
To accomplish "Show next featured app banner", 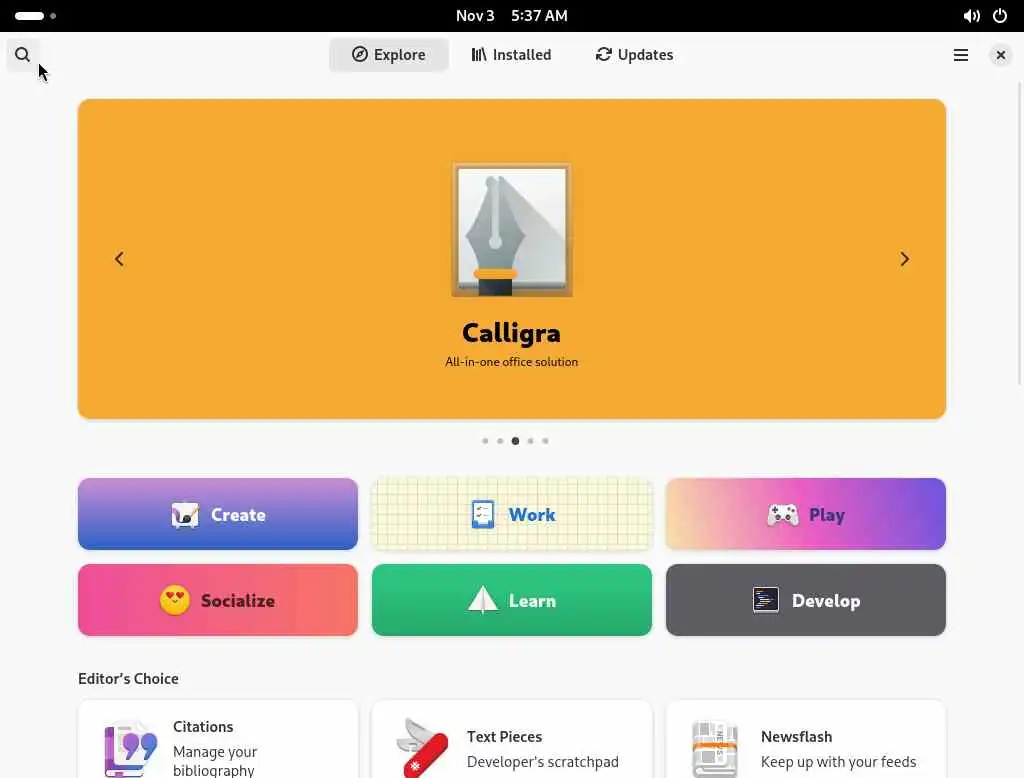I will click(x=904, y=259).
